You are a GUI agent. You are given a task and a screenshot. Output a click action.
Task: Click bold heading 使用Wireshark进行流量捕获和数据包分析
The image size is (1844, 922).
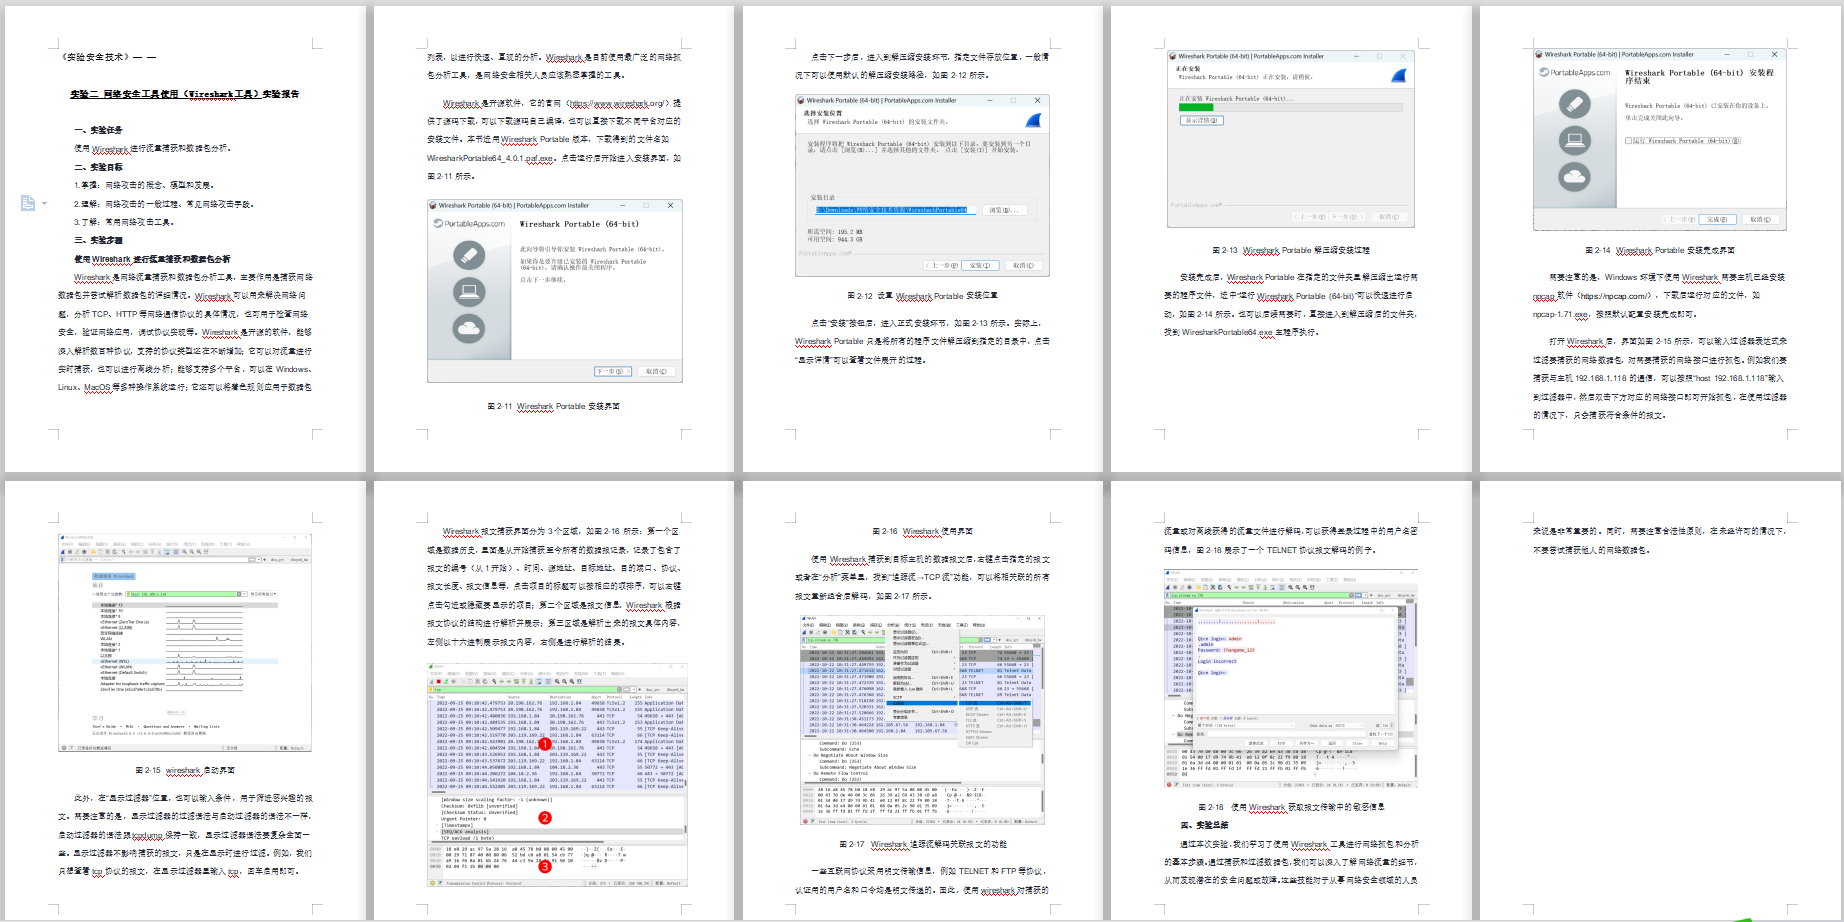tap(152, 259)
